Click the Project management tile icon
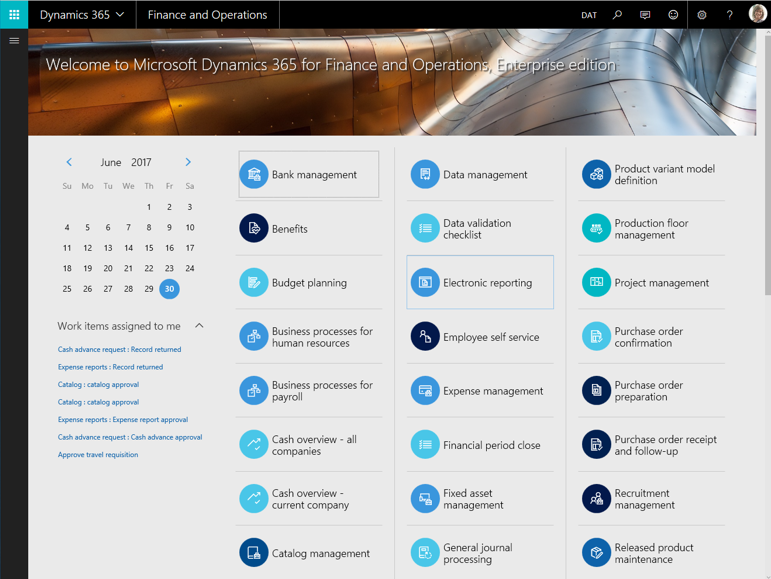This screenshot has height=579, width=771. tap(596, 282)
